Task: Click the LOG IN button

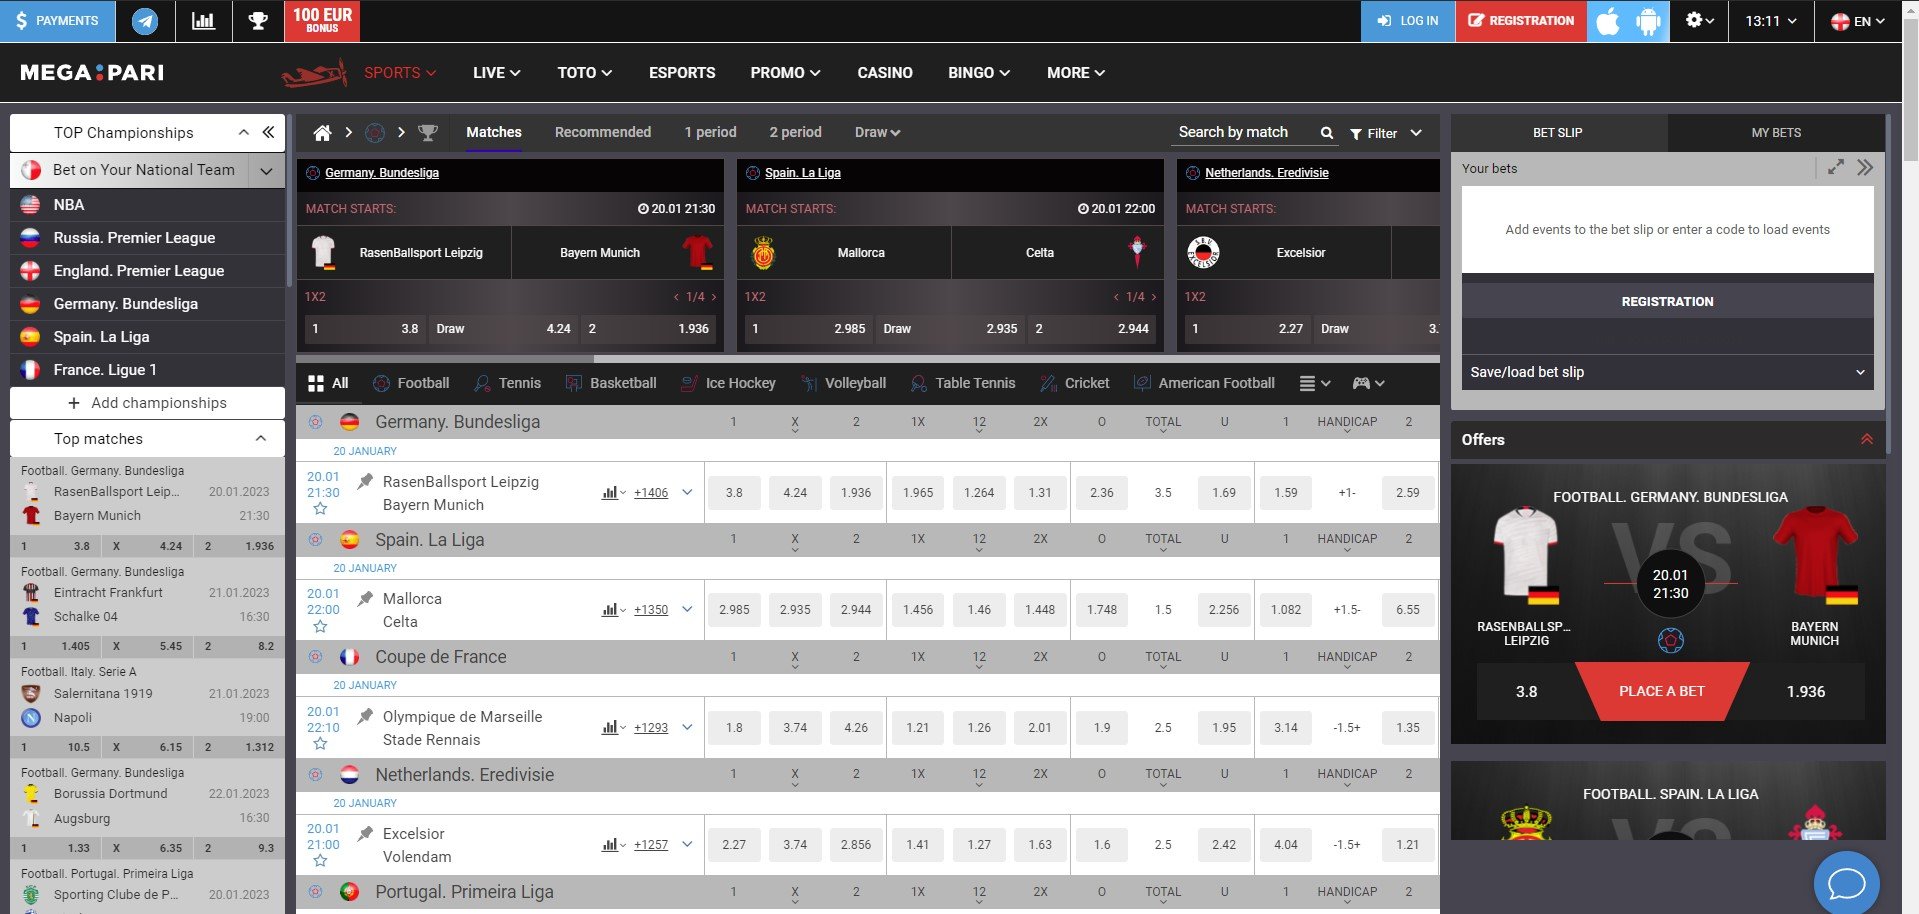Action: (1408, 21)
